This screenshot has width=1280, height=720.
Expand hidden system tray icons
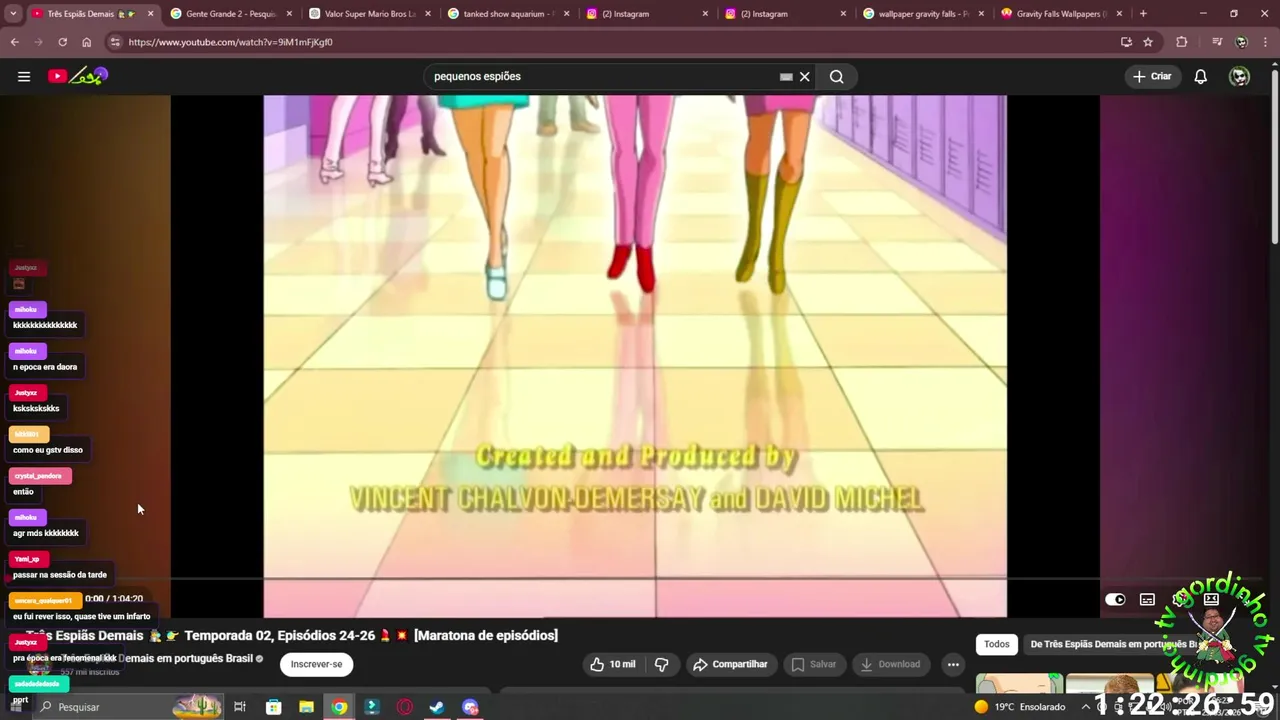click(1085, 707)
